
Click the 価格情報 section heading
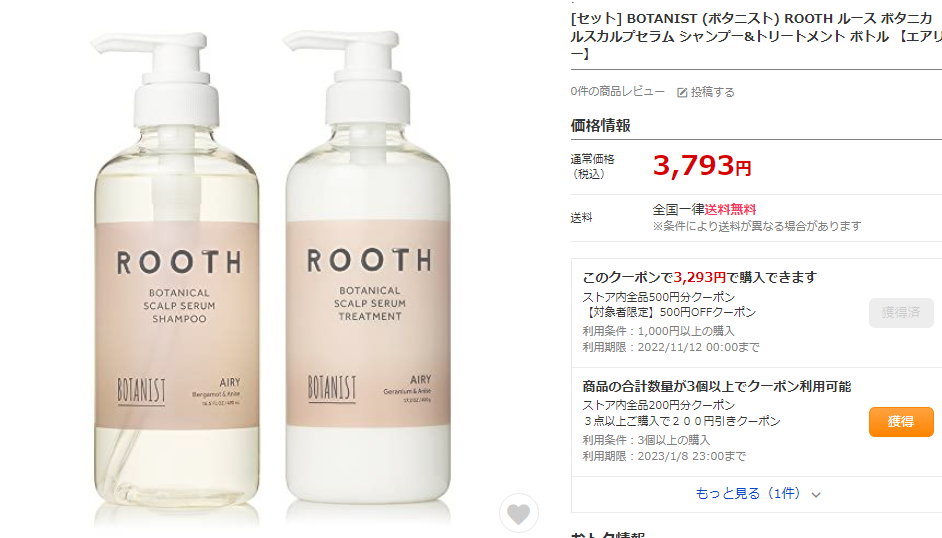(x=600, y=125)
